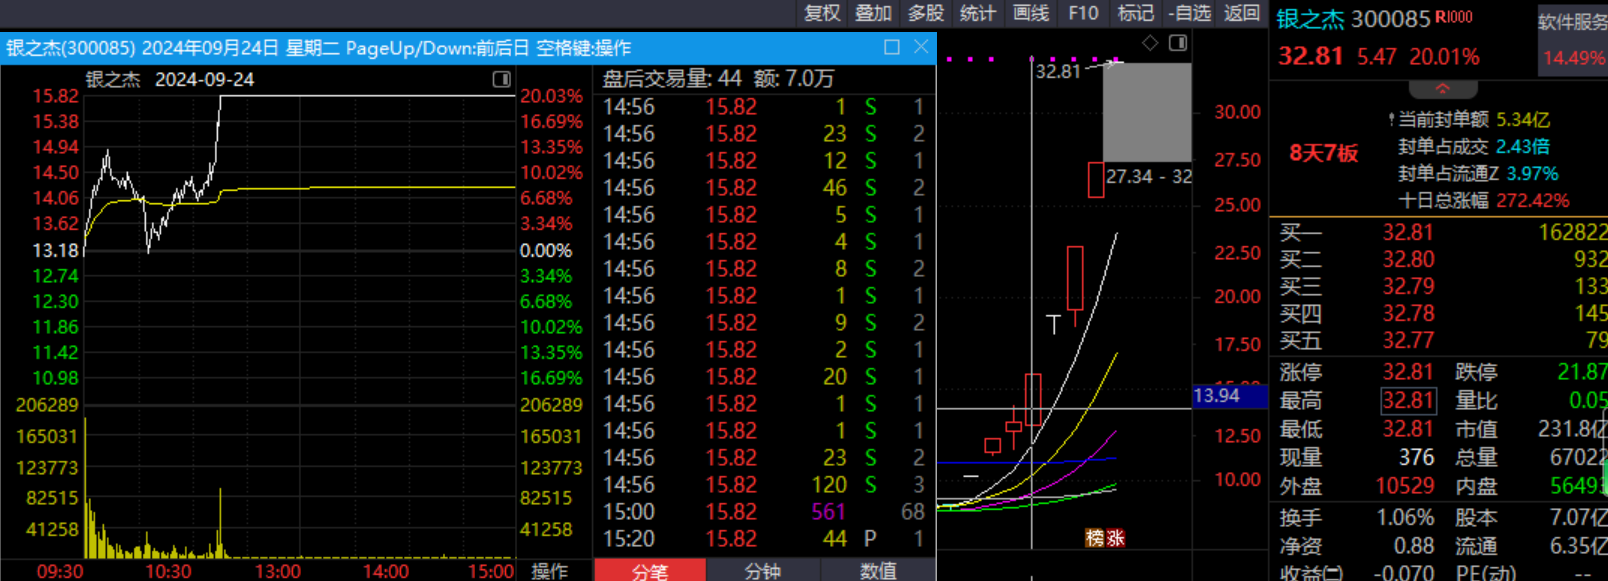The height and width of the screenshot is (581, 1608).
Task: Click 封单占成交 2.43倍 value
Action: [x=1523, y=147]
